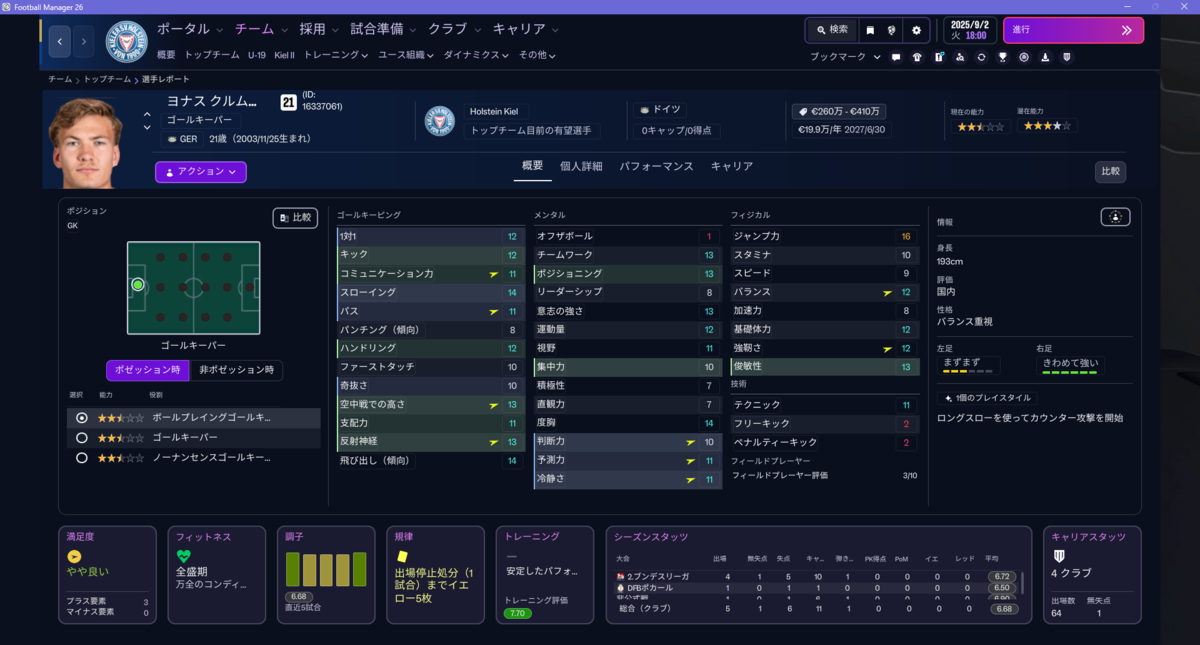Open the ダイナミクス submenu dropdown
The width and height of the screenshot is (1200, 645).
point(477,55)
